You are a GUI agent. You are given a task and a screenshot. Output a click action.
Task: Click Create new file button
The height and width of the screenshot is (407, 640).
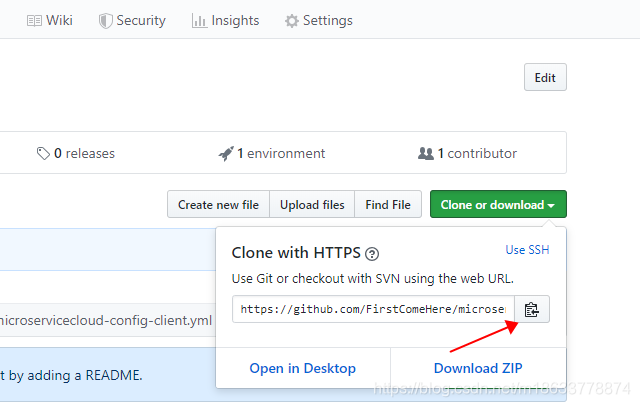click(218, 204)
